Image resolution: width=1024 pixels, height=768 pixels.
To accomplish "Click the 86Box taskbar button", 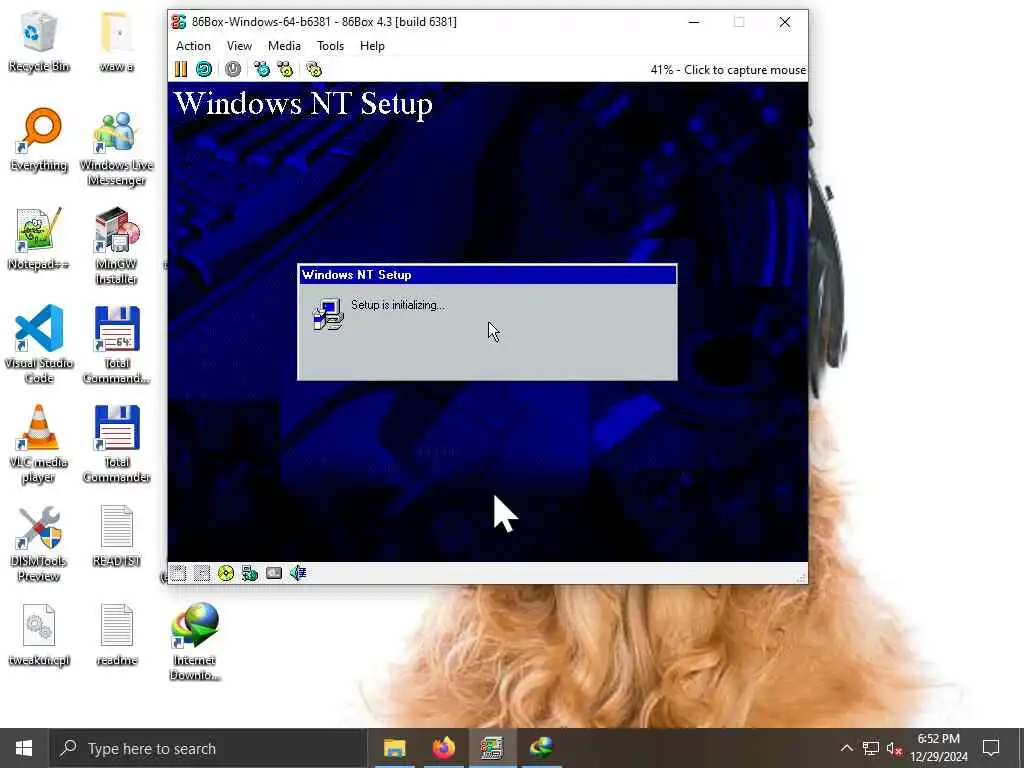I will point(492,748).
